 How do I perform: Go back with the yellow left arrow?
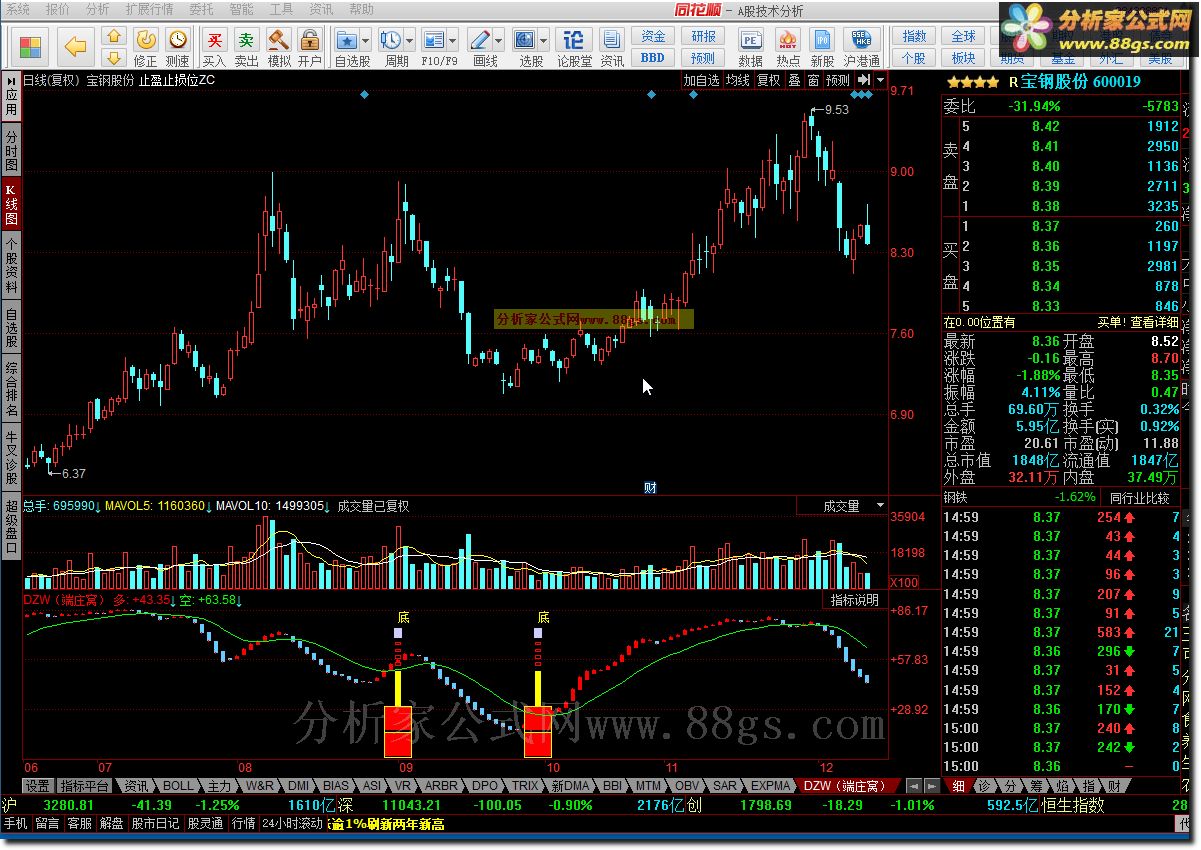click(76, 46)
